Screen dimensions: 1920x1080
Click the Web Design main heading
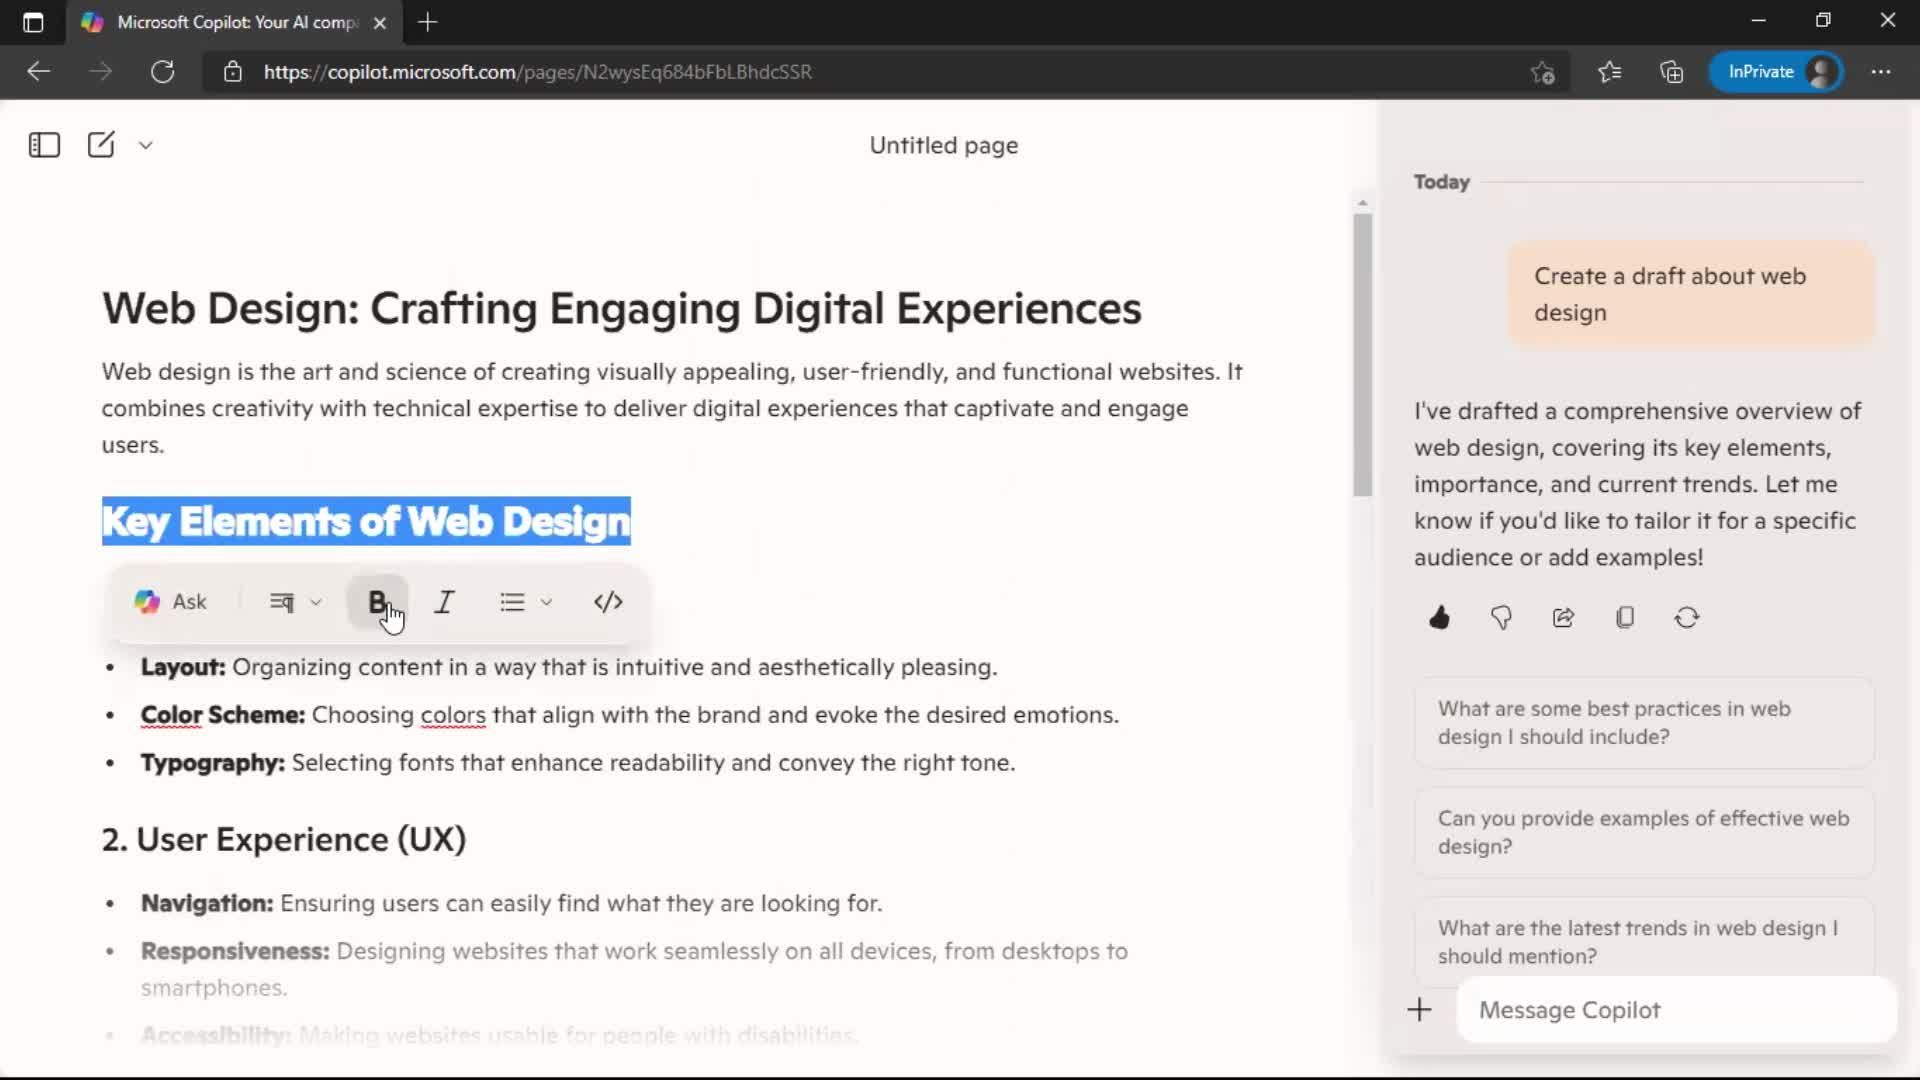tap(621, 308)
